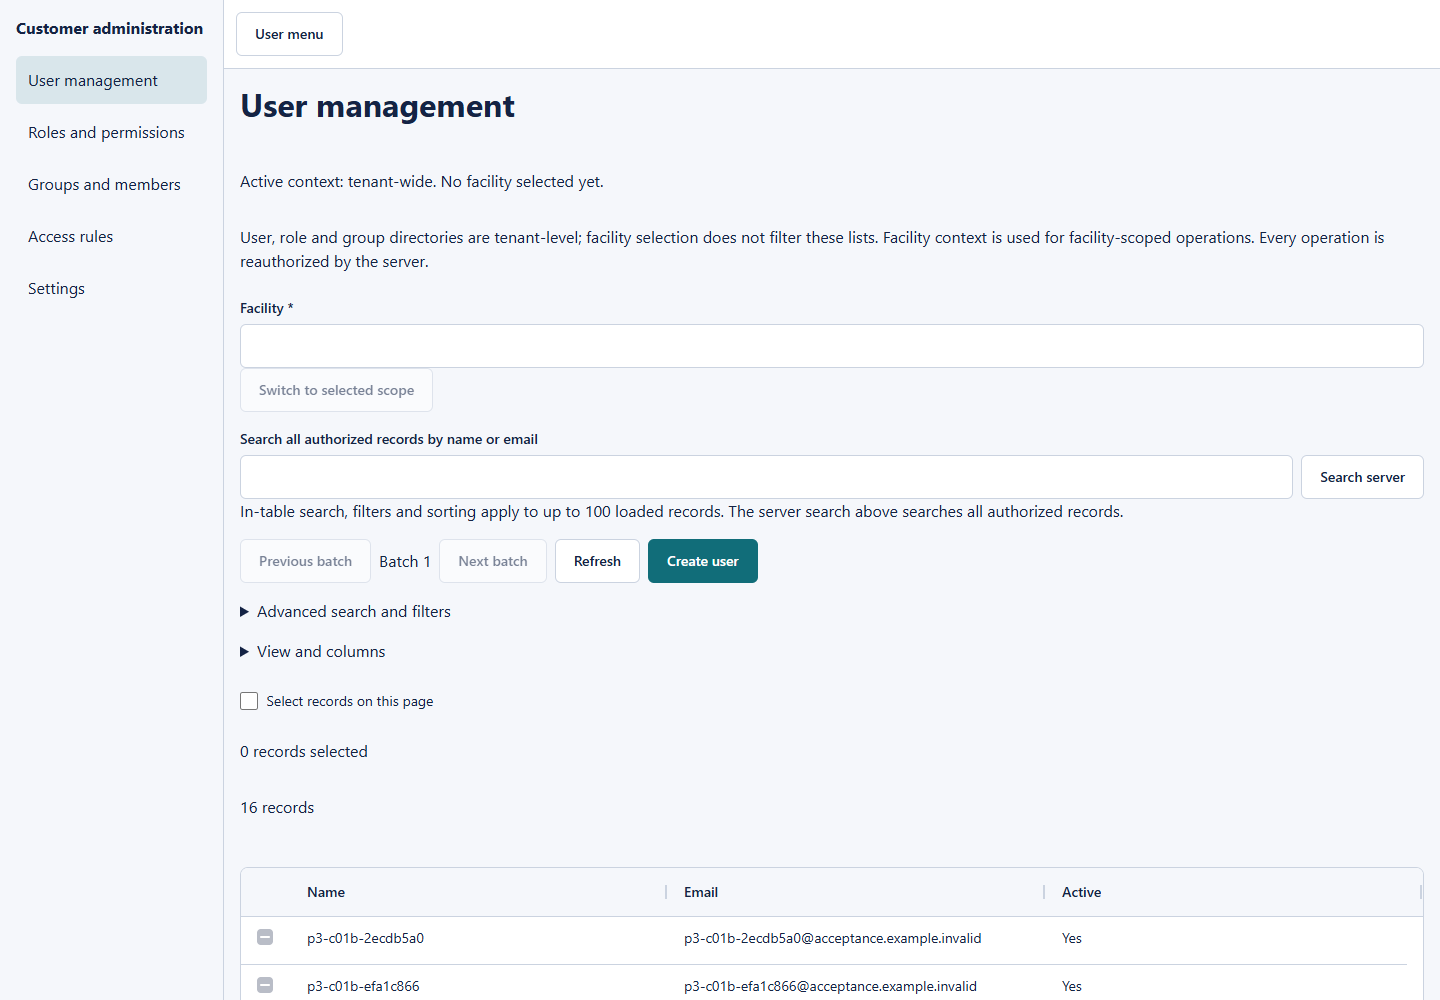Screen dimensions: 1440x1000
Task: Click the Batch 1 label
Action: [405, 561]
